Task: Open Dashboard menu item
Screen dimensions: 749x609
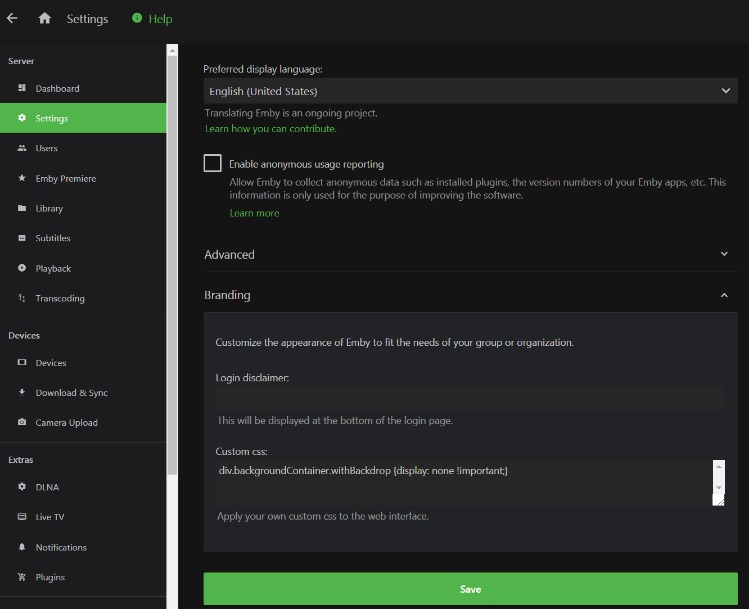Action: tap(83, 88)
